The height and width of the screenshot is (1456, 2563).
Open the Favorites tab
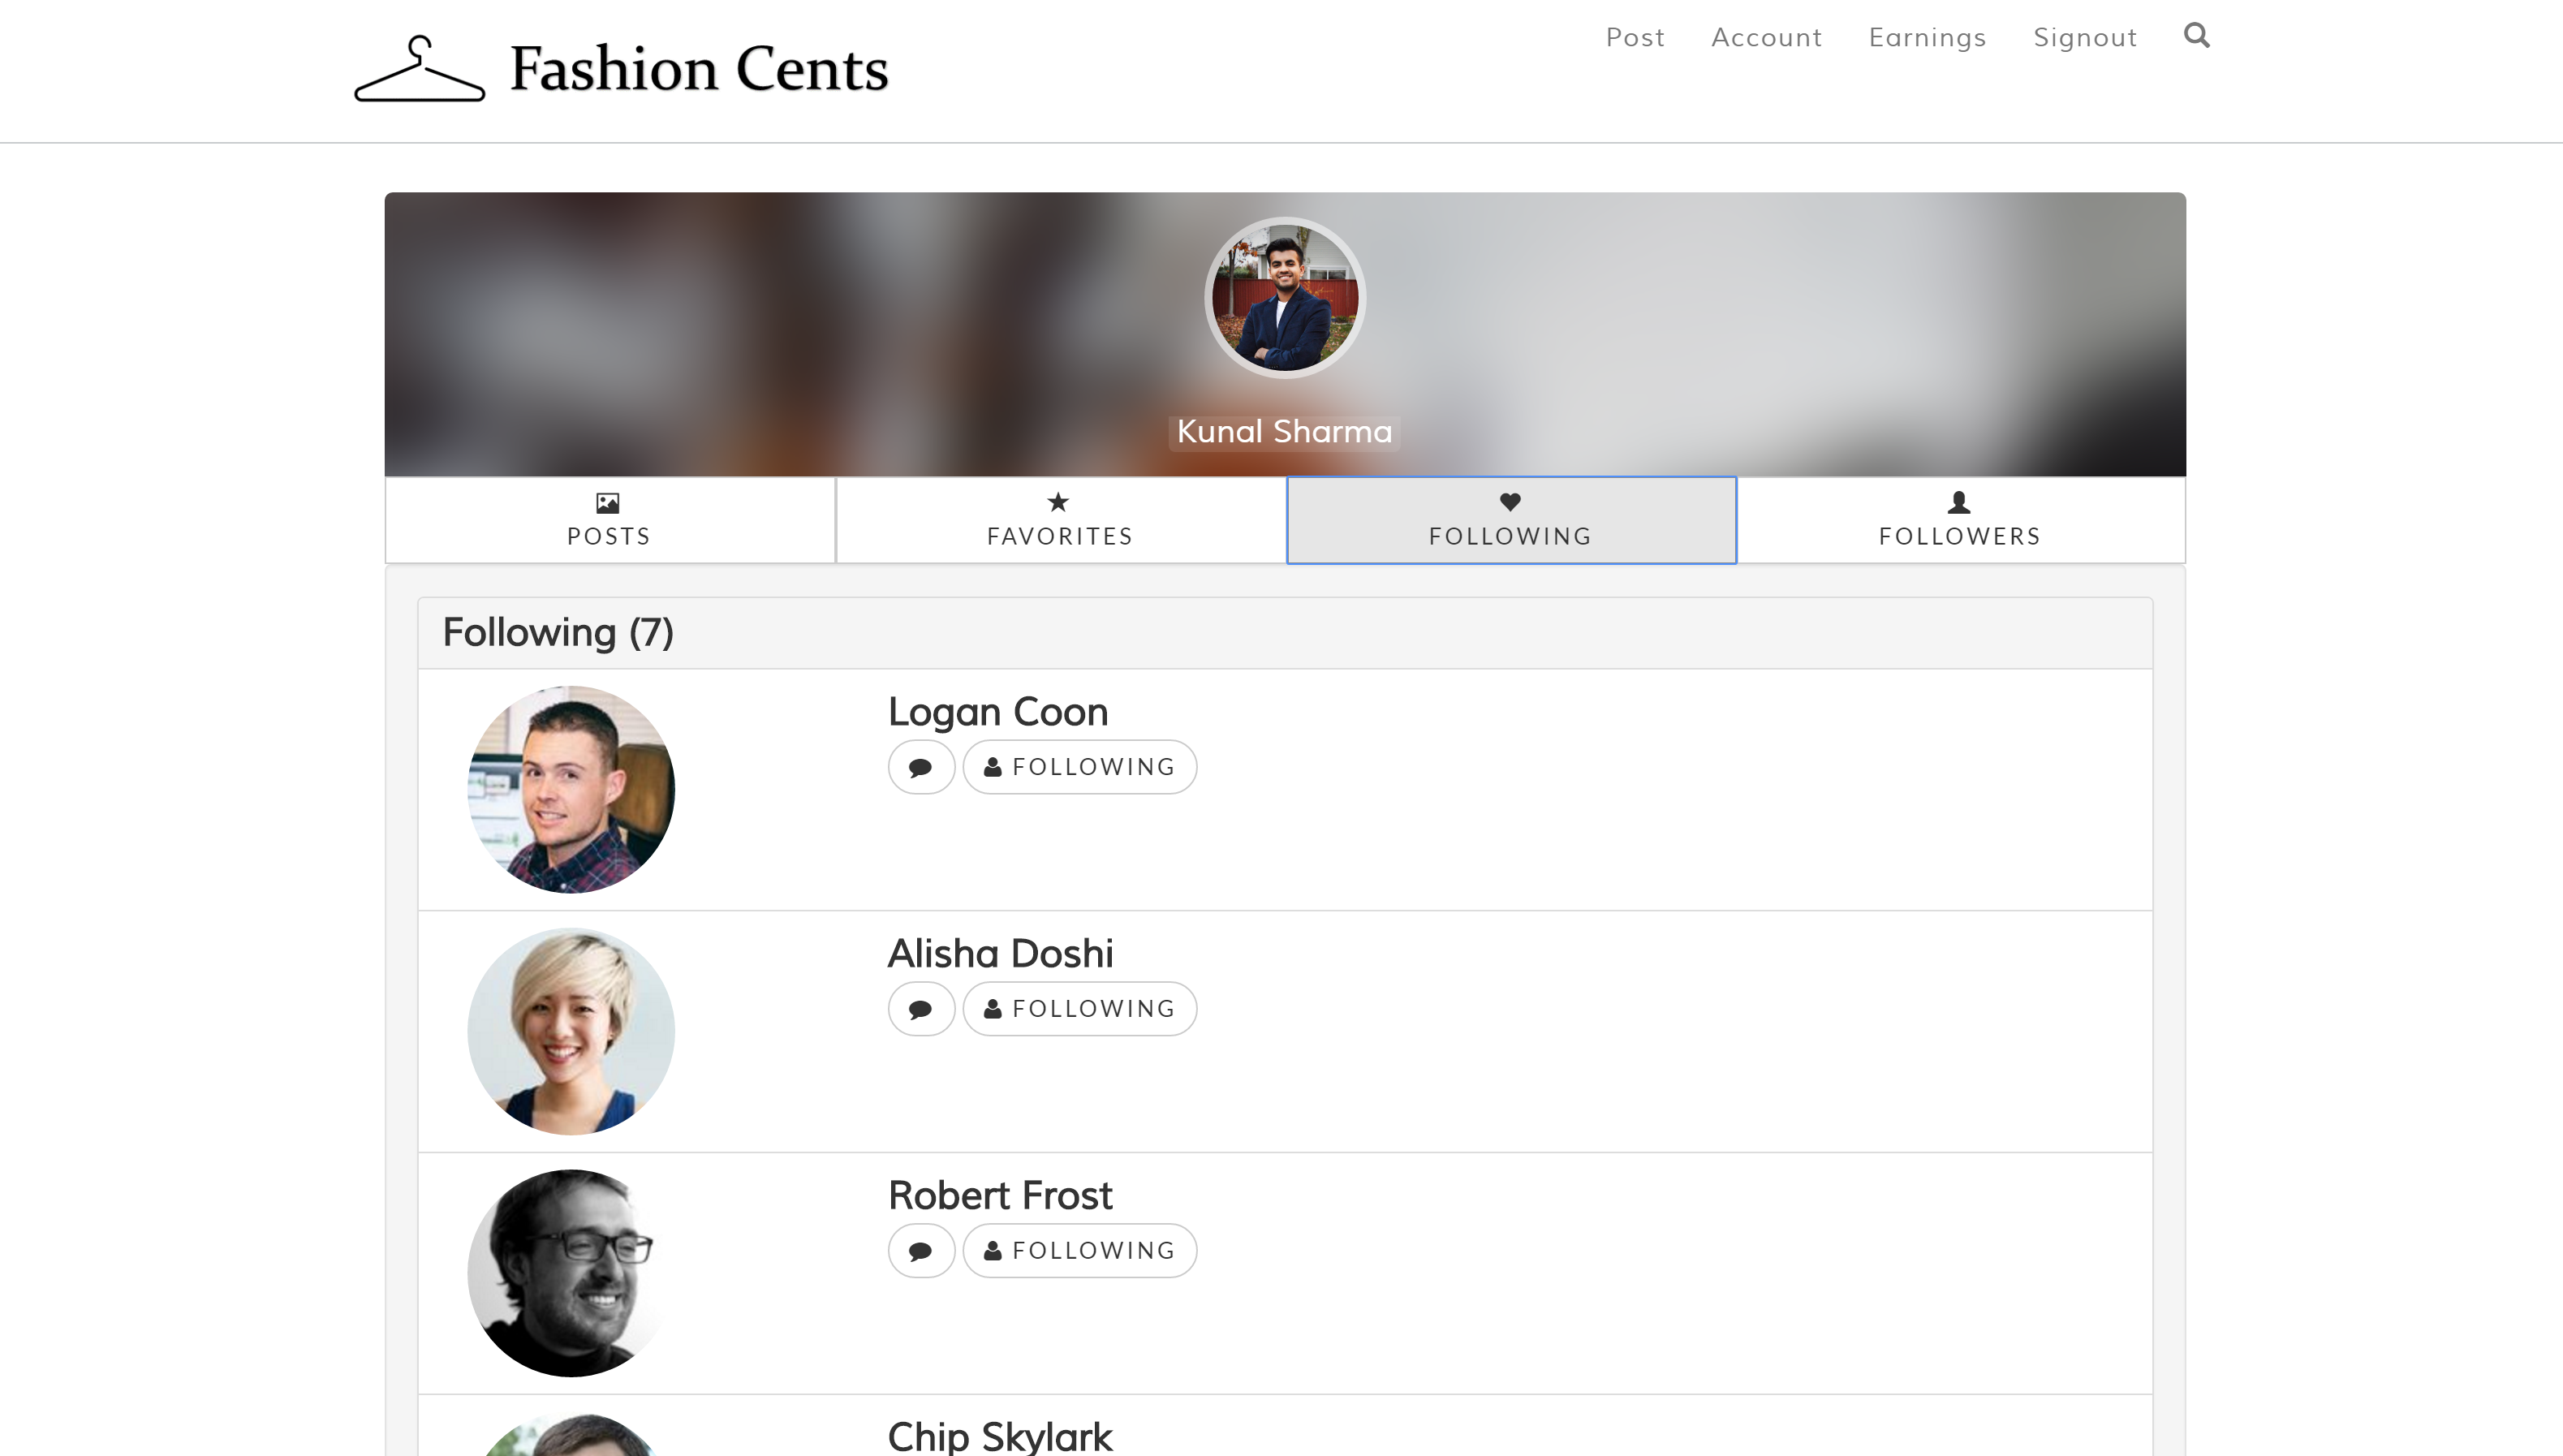coord(1060,520)
